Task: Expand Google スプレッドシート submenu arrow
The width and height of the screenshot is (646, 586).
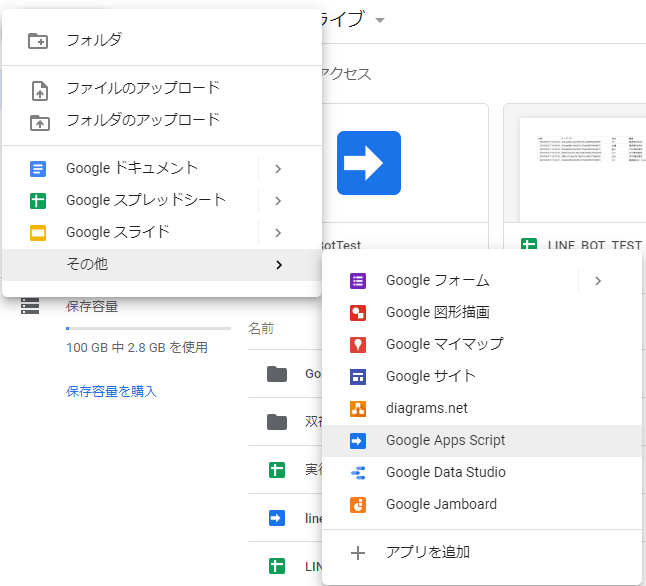Action: pyautogui.click(x=278, y=201)
